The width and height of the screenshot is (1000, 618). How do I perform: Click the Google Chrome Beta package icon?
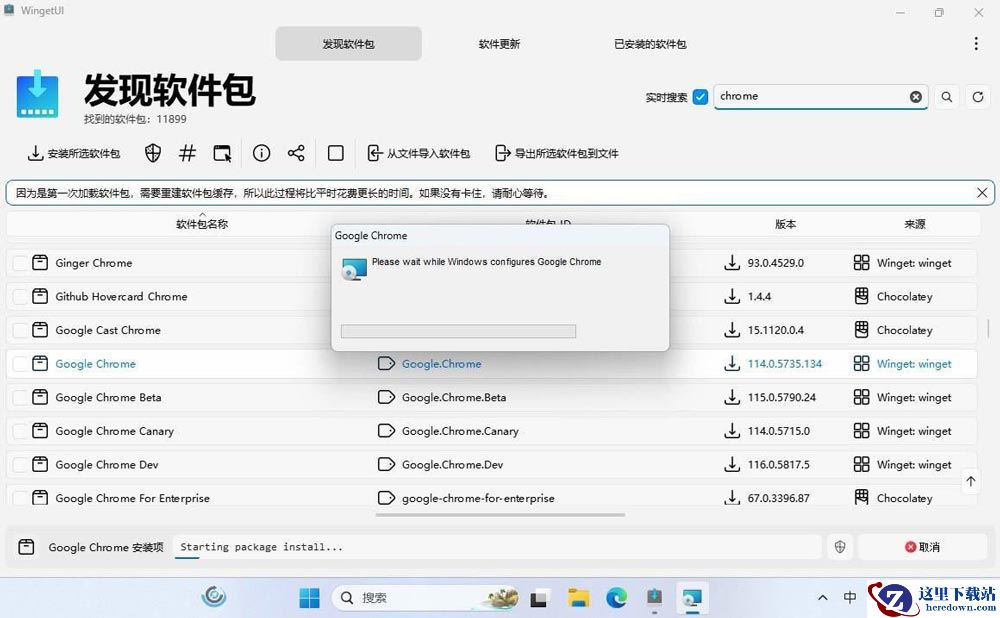[x=40, y=397]
